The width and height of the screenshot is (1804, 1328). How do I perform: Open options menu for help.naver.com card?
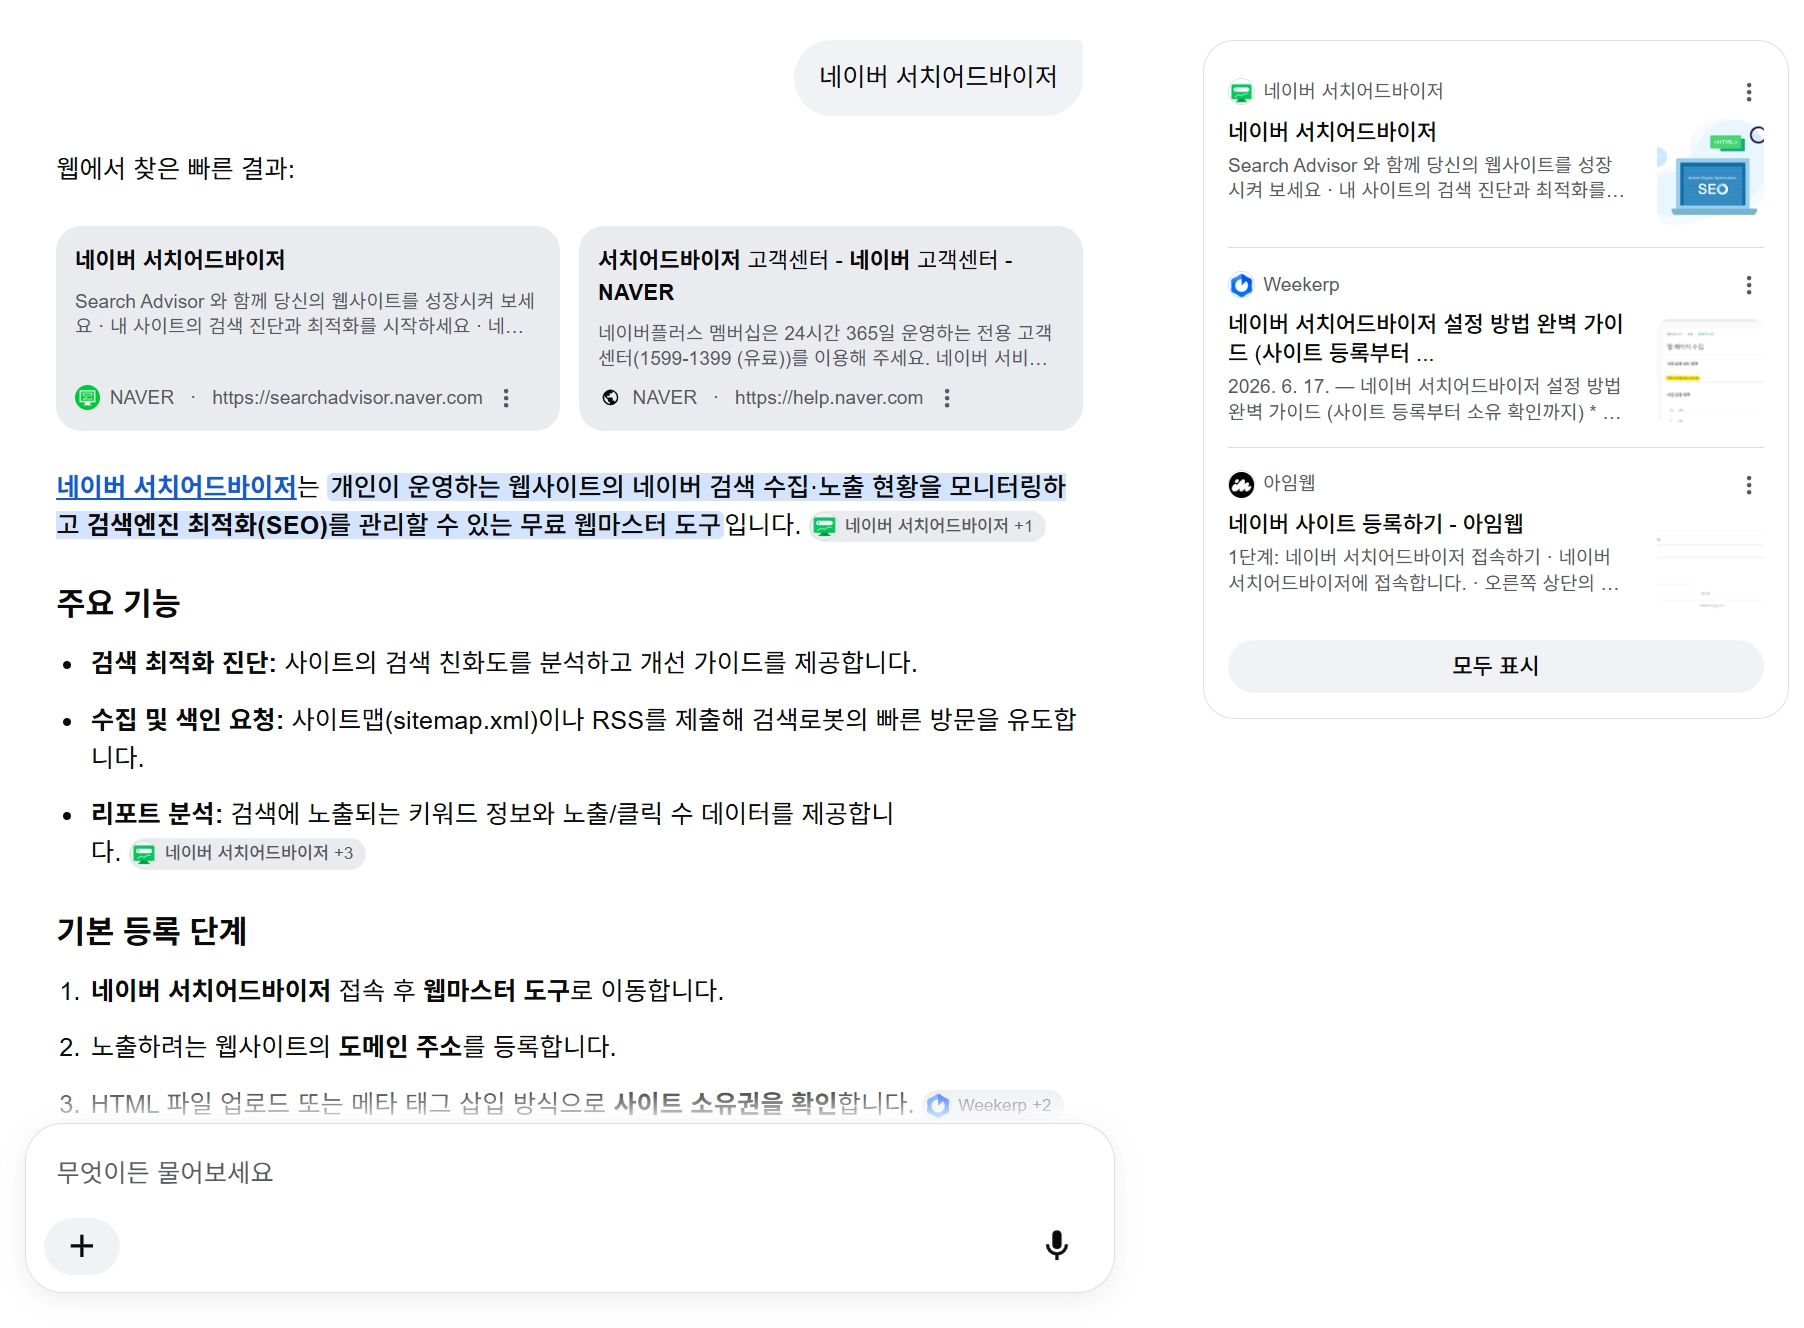point(946,398)
